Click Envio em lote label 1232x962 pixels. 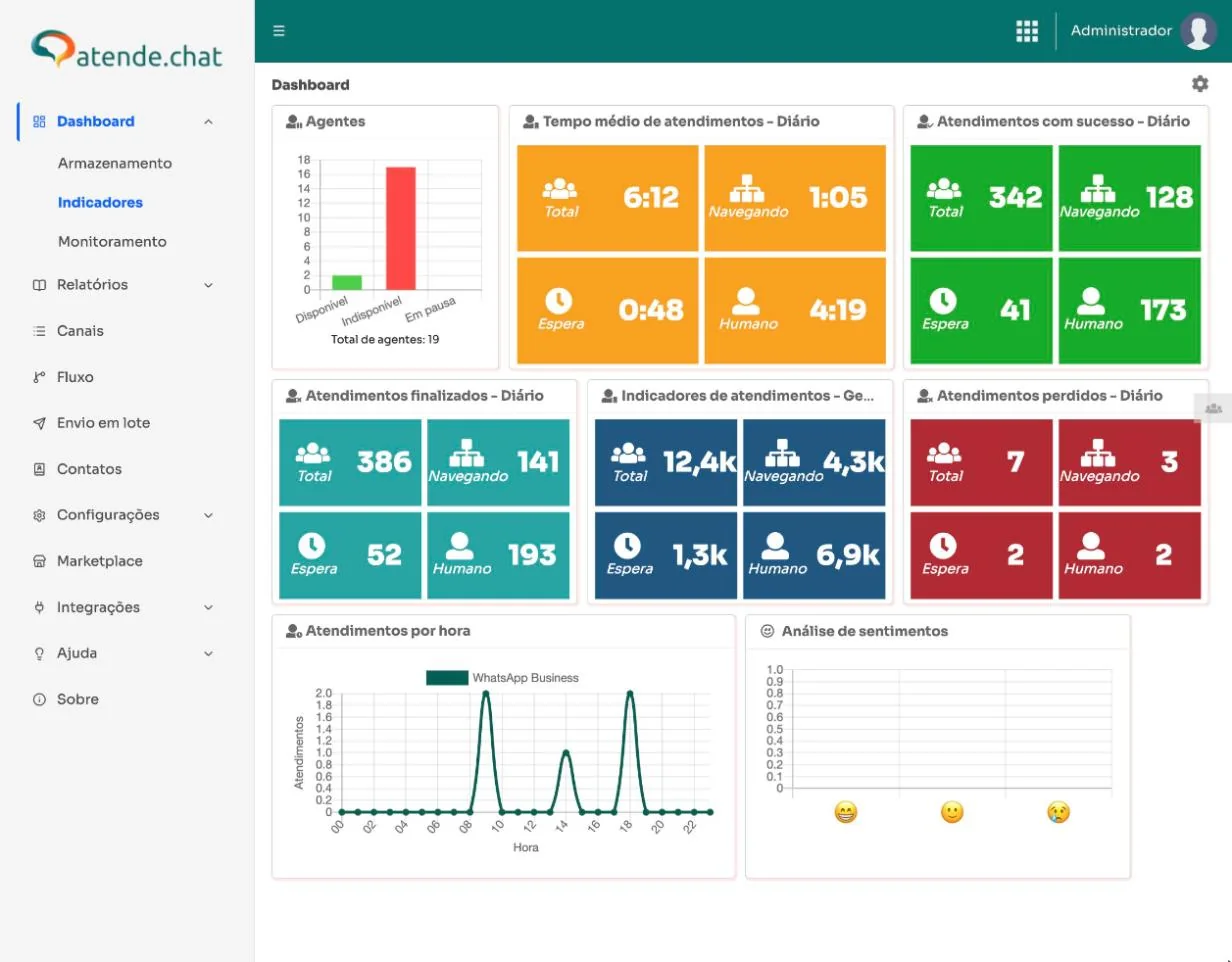pyautogui.click(x=103, y=423)
